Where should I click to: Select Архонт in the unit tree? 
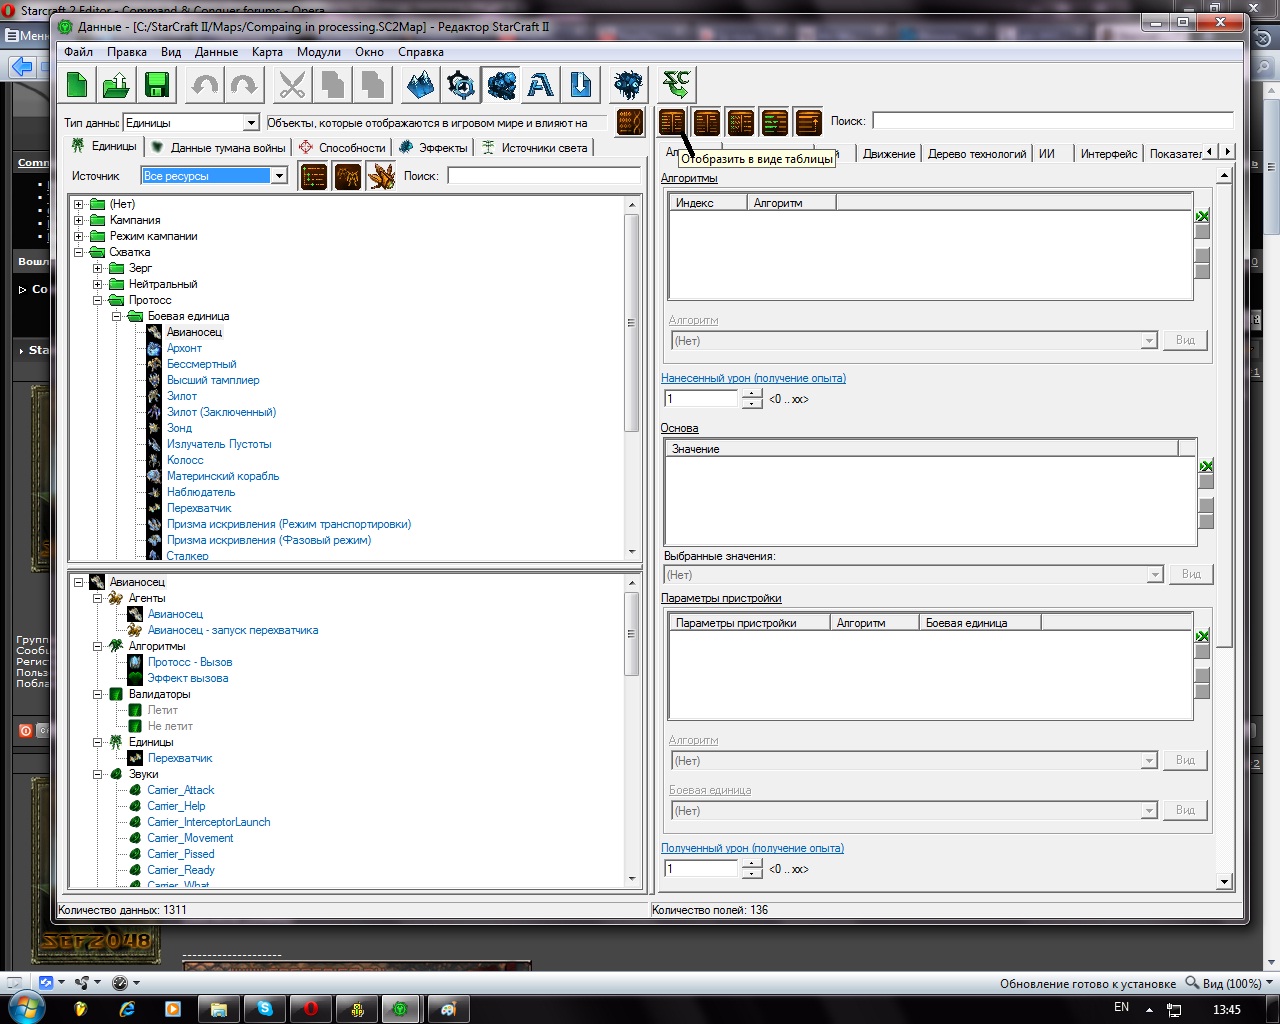coord(184,348)
